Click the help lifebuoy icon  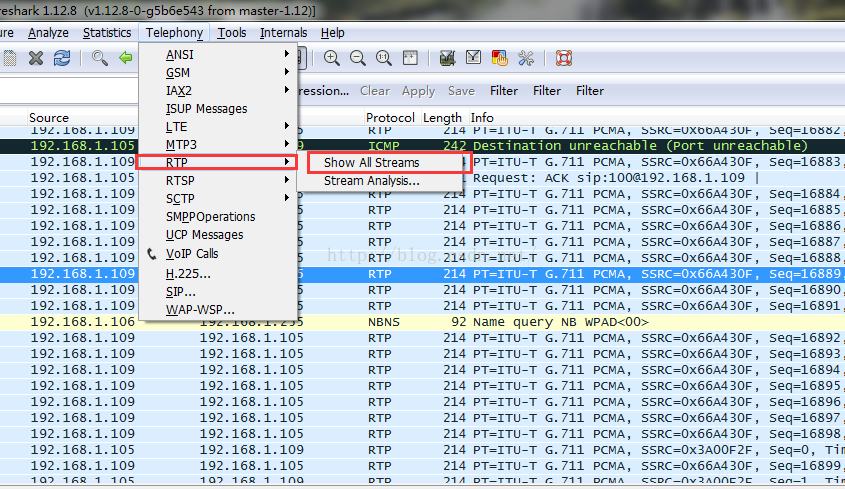pos(564,58)
